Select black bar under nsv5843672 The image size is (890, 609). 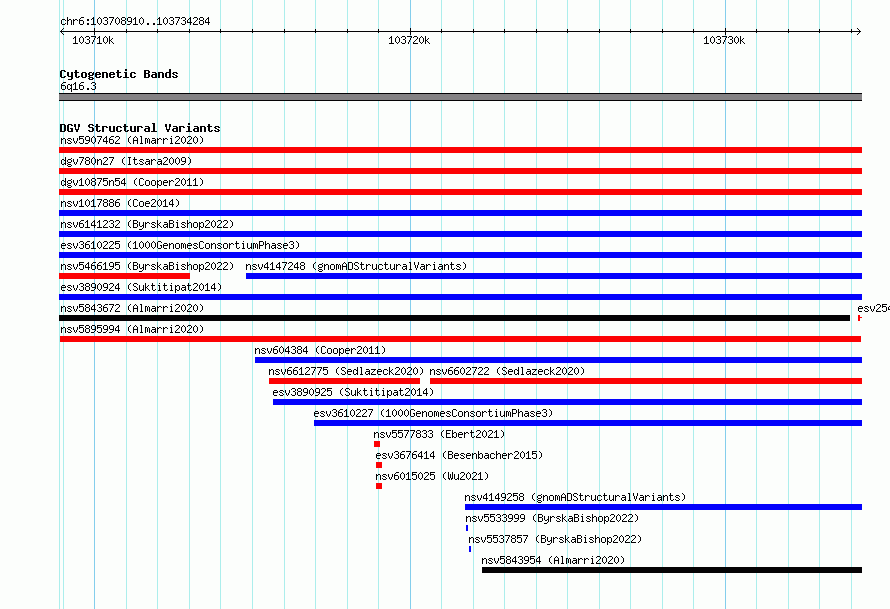click(455, 318)
